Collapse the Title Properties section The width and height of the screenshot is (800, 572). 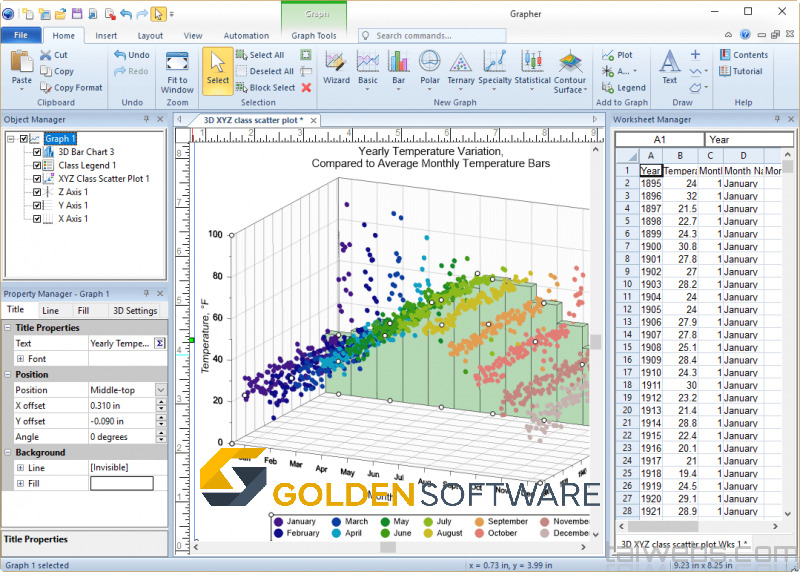coord(8,328)
